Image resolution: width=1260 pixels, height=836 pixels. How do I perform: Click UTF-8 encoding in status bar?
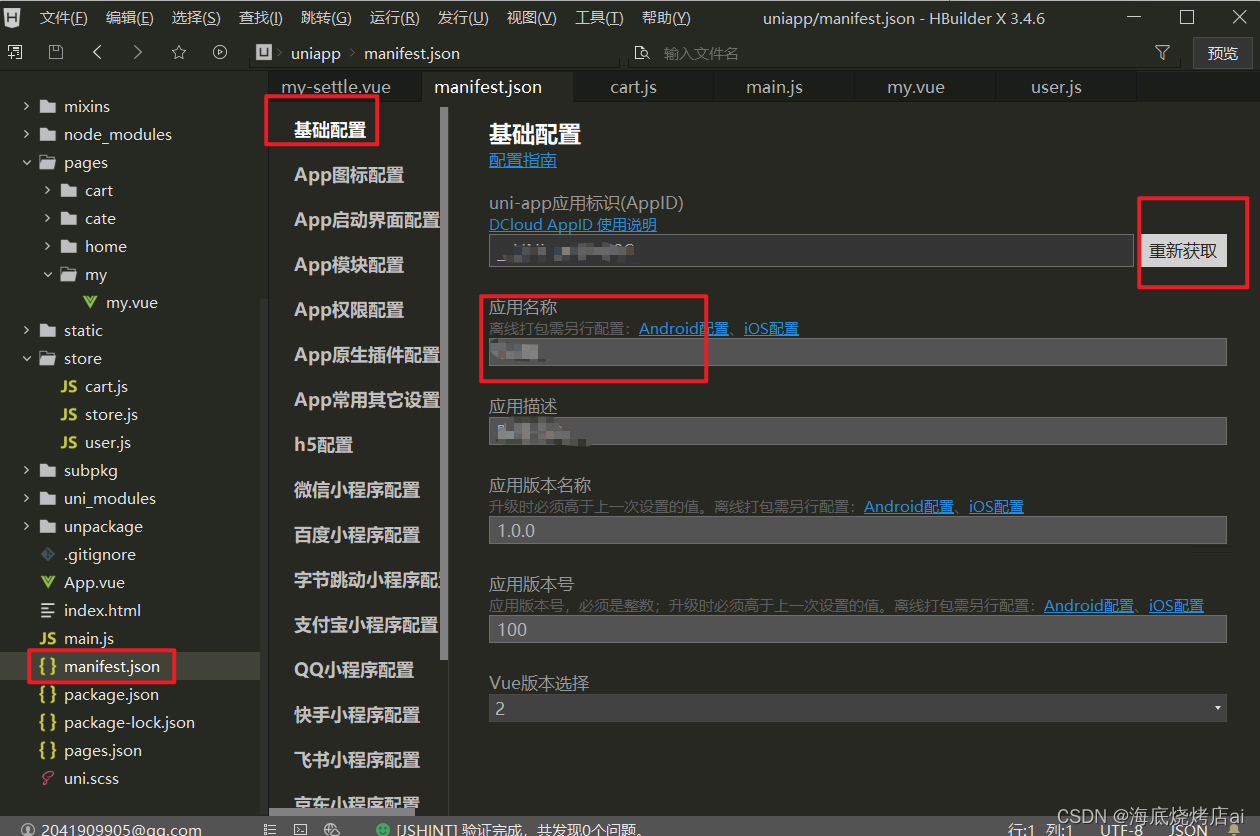coord(1121,829)
